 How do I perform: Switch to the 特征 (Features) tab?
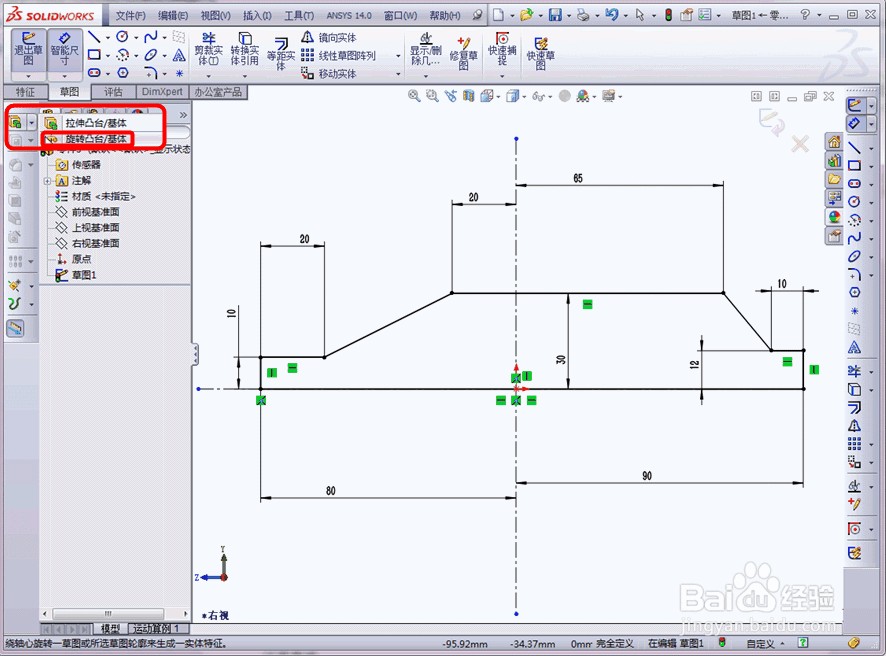tap(25, 92)
